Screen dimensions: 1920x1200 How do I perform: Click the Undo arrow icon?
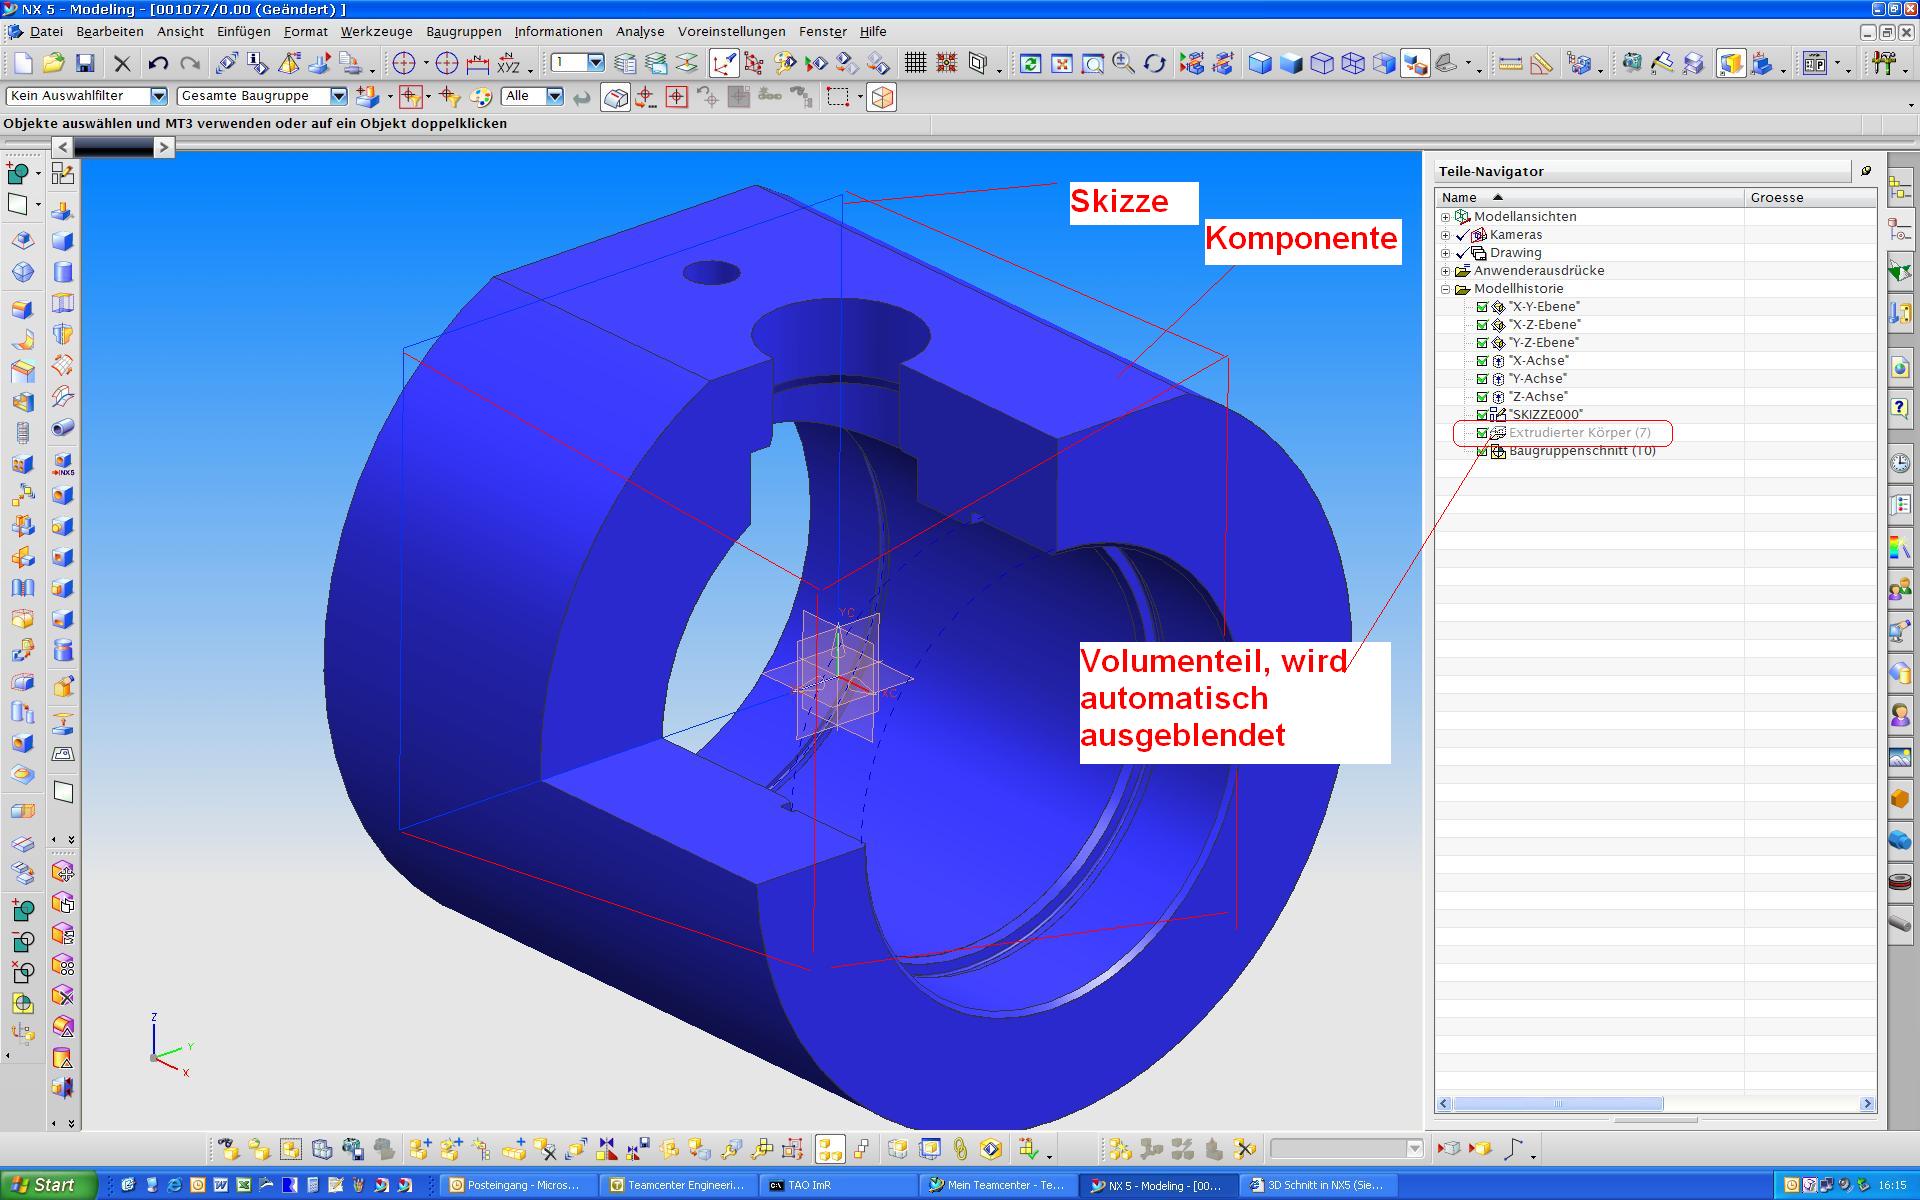click(158, 64)
